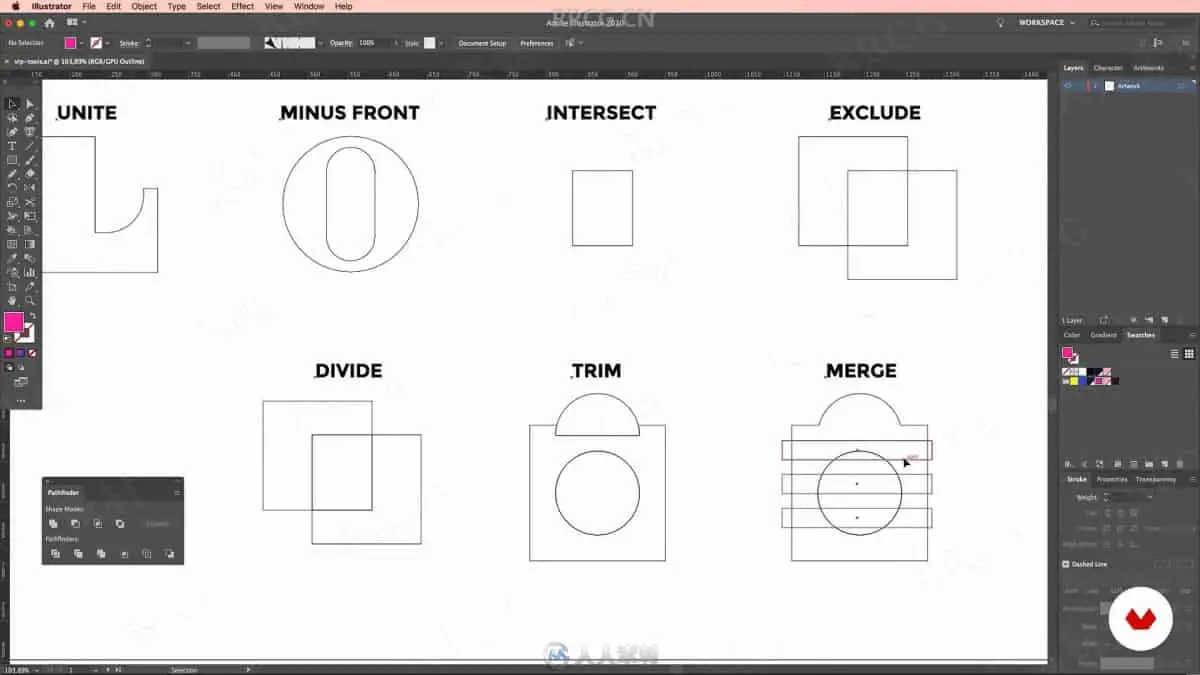Switch to the Character panel tab
The width and height of the screenshot is (1200, 675).
1108,68
